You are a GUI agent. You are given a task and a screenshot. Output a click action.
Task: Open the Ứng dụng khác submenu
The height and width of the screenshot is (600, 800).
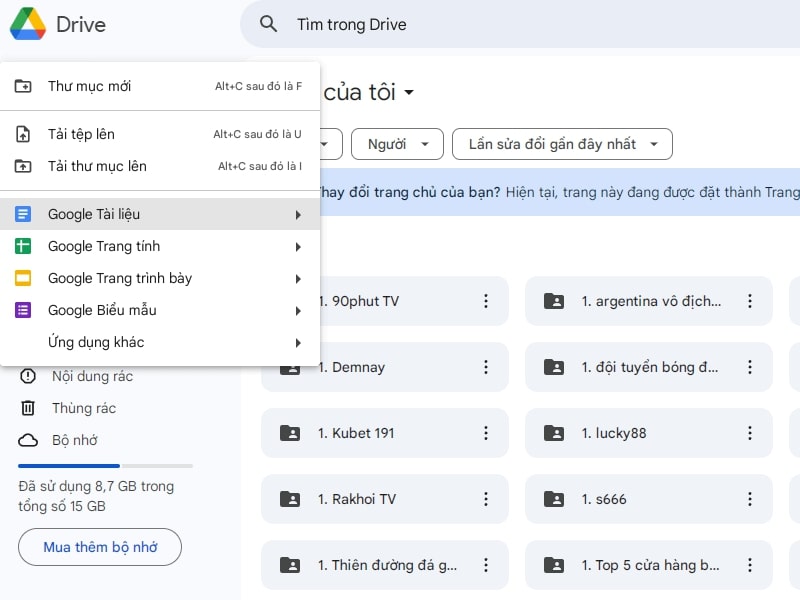(x=95, y=342)
